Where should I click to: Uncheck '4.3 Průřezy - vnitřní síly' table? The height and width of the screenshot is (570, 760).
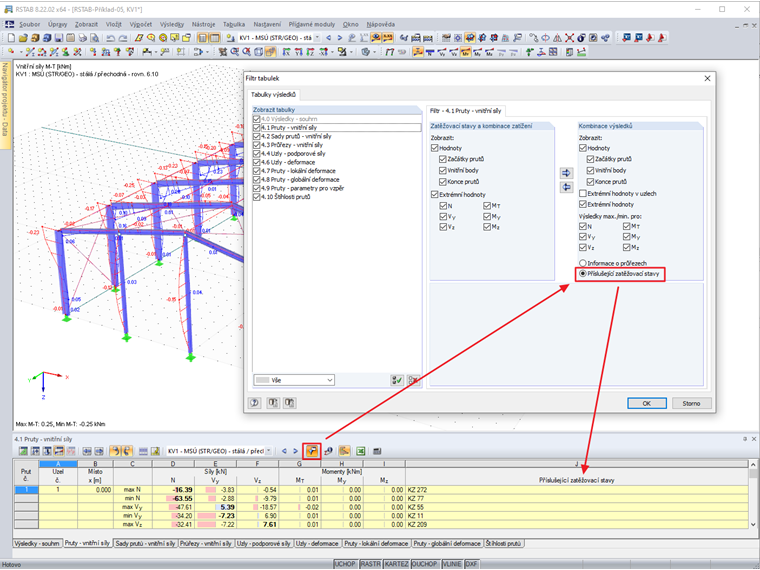tap(257, 144)
